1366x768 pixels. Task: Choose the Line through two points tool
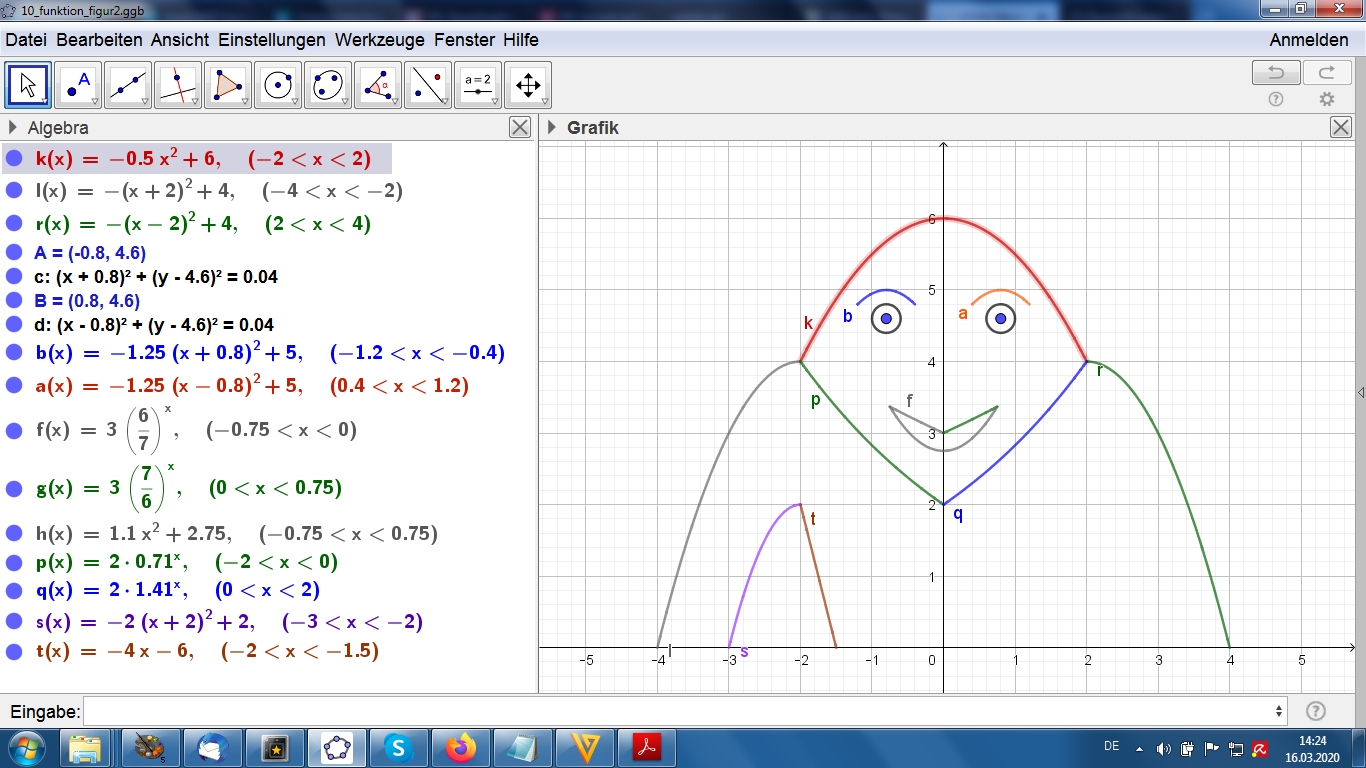(128, 85)
